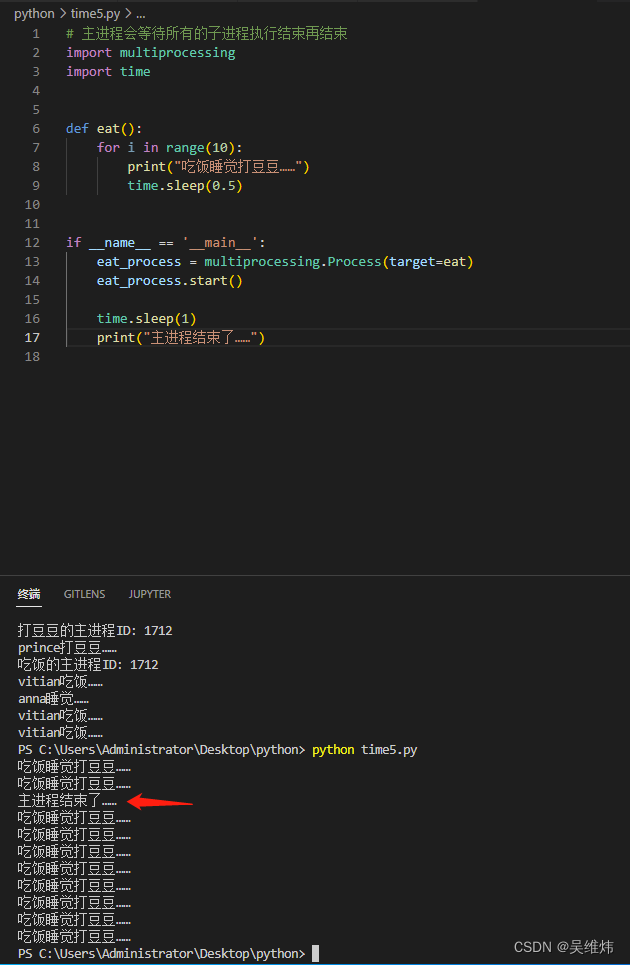Click the last terminal prompt cursor
The image size is (630, 965).
click(316, 953)
